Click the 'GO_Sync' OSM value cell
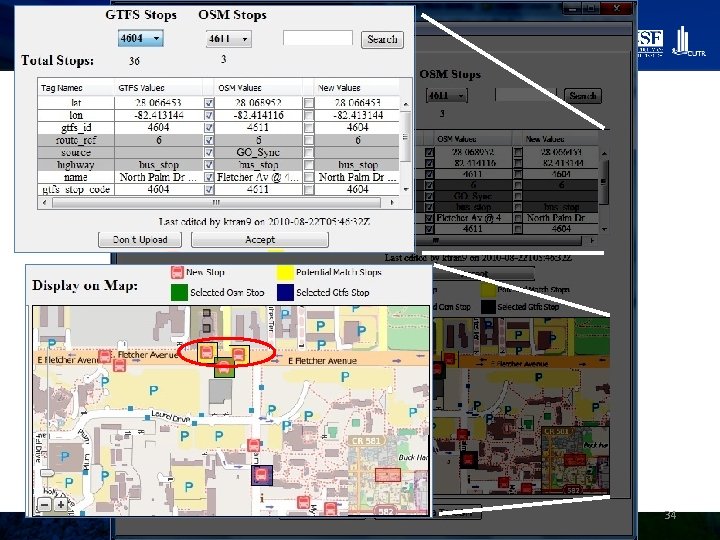Screen dimensions: 720x540 tap(258, 152)
